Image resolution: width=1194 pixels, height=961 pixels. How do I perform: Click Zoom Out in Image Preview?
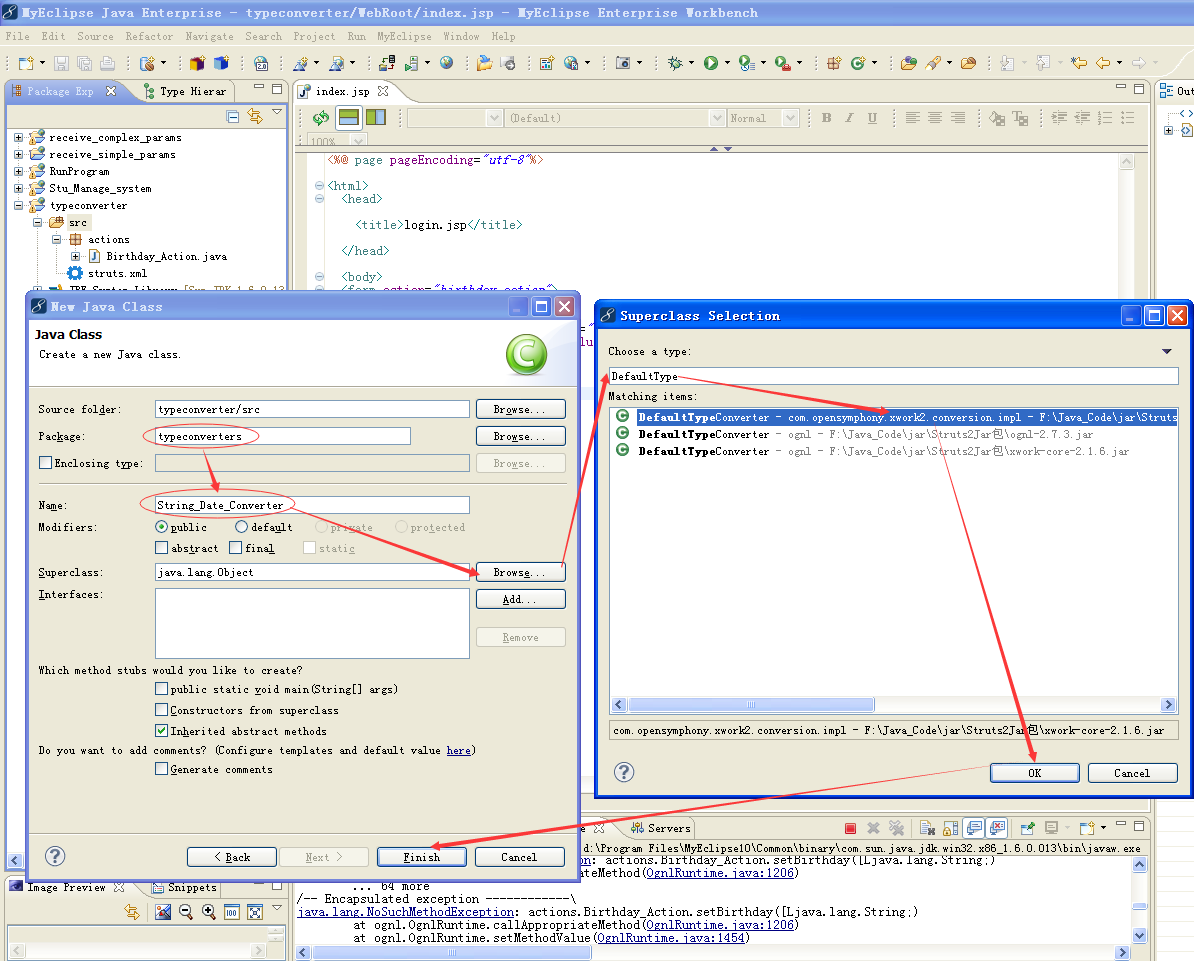point(185,912)
